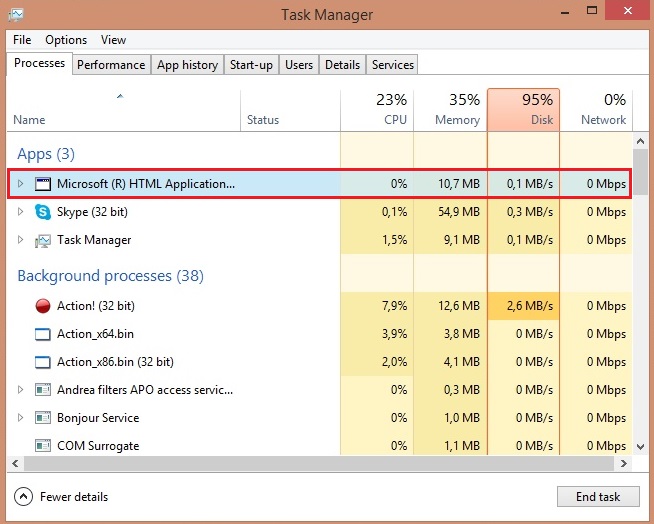Select the Background processes (38) group heading
This screenshot has width=654, height=524.
tap(111, 276)
